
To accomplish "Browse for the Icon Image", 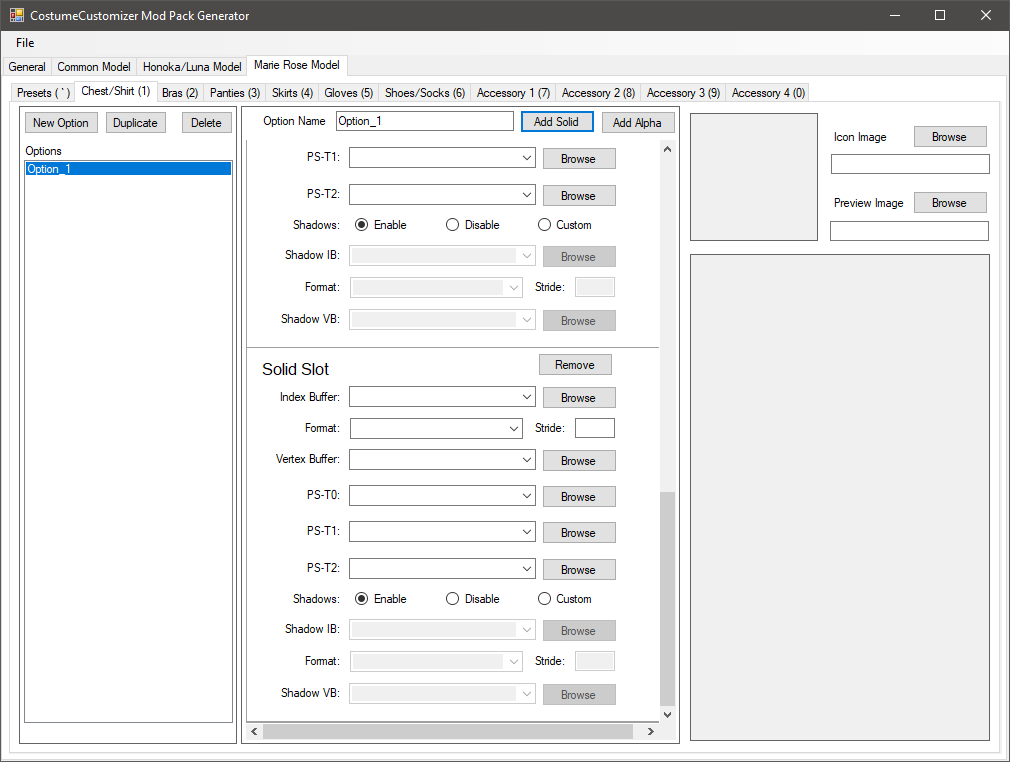I will tap(949, 137).
